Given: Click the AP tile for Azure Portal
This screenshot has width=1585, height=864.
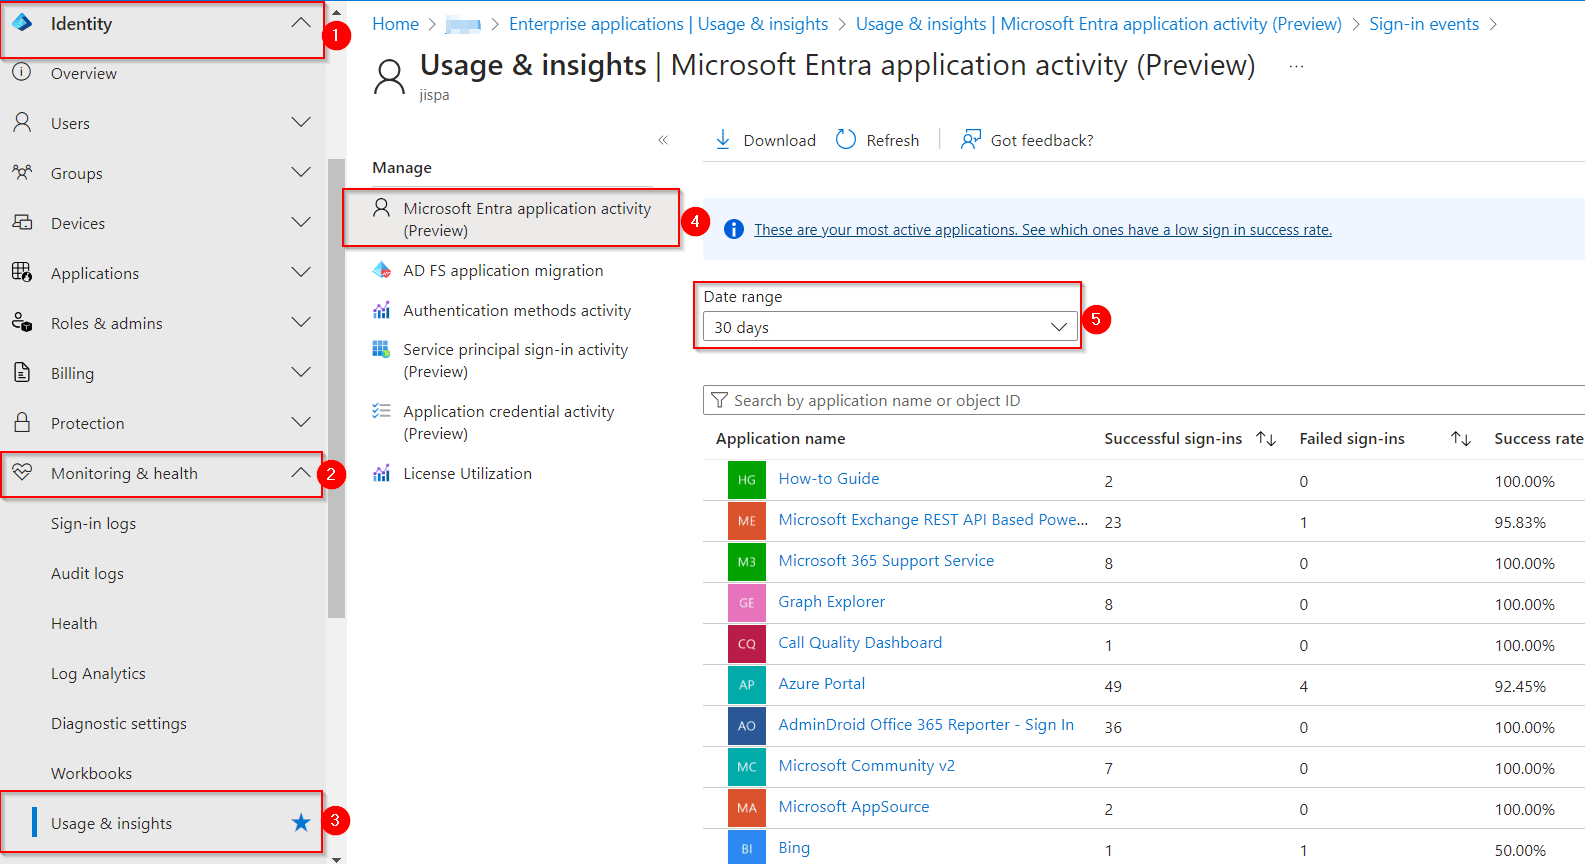Looking at the screenshot, I should (747, 685).
